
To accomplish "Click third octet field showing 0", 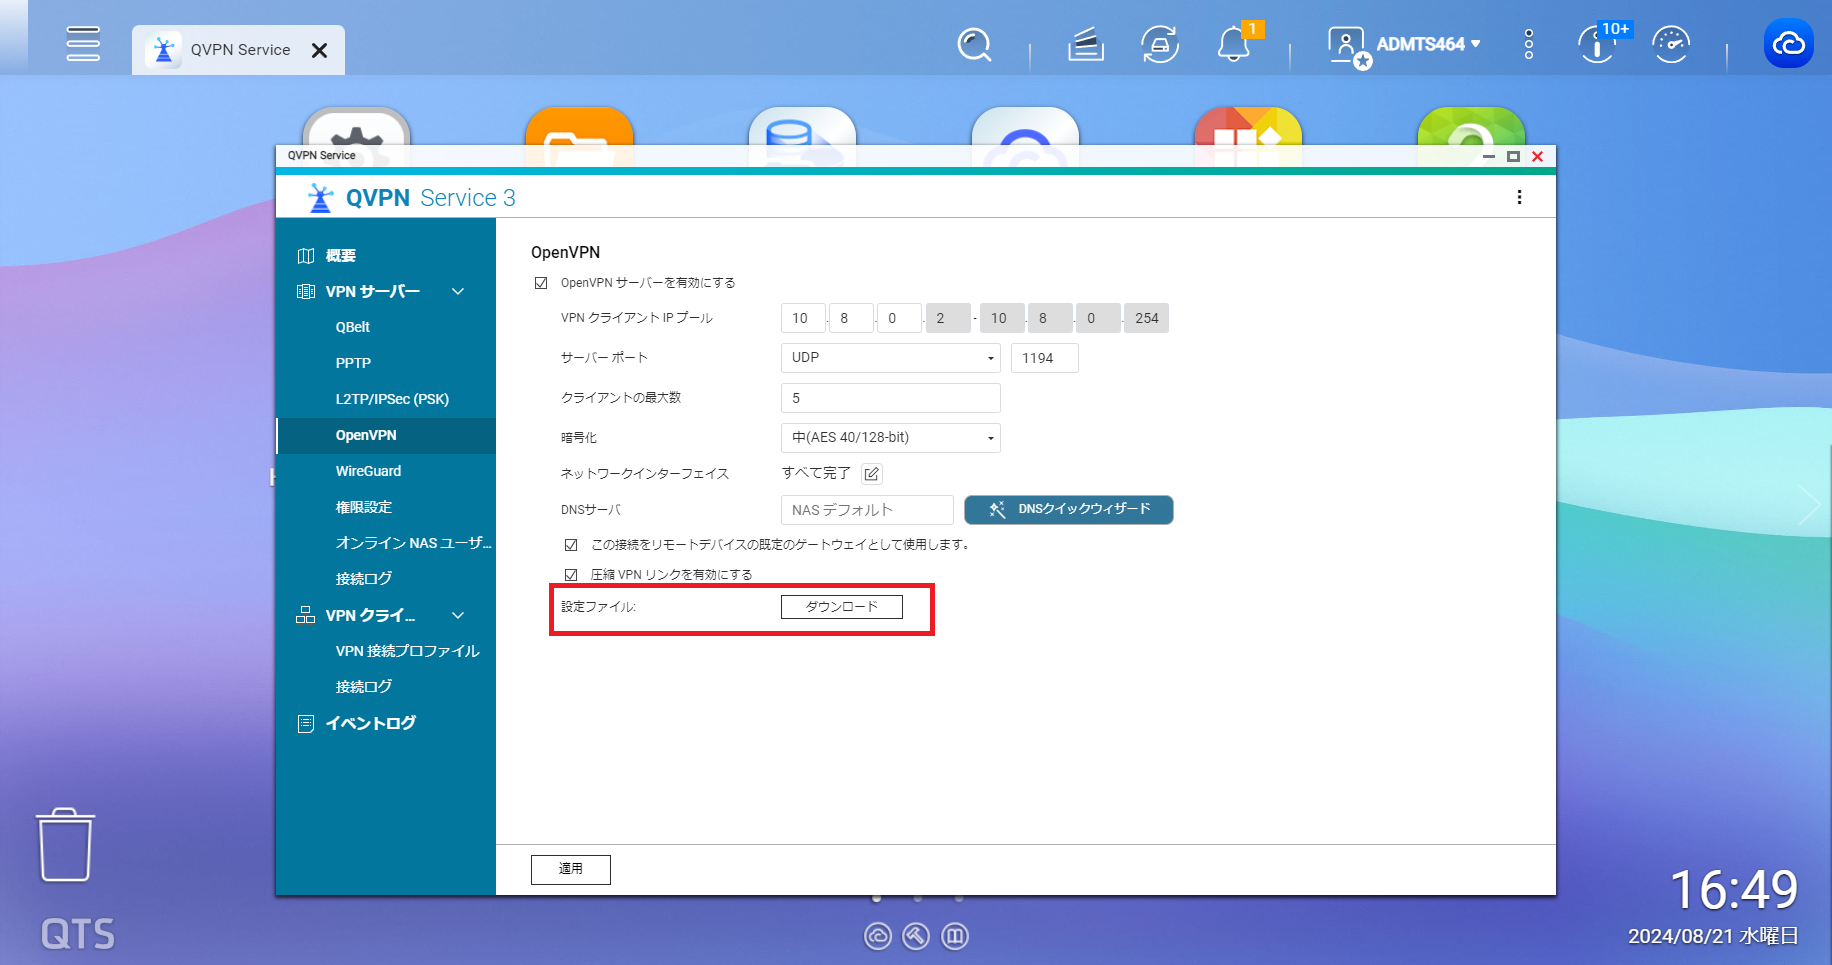I will tap(898, 318).
